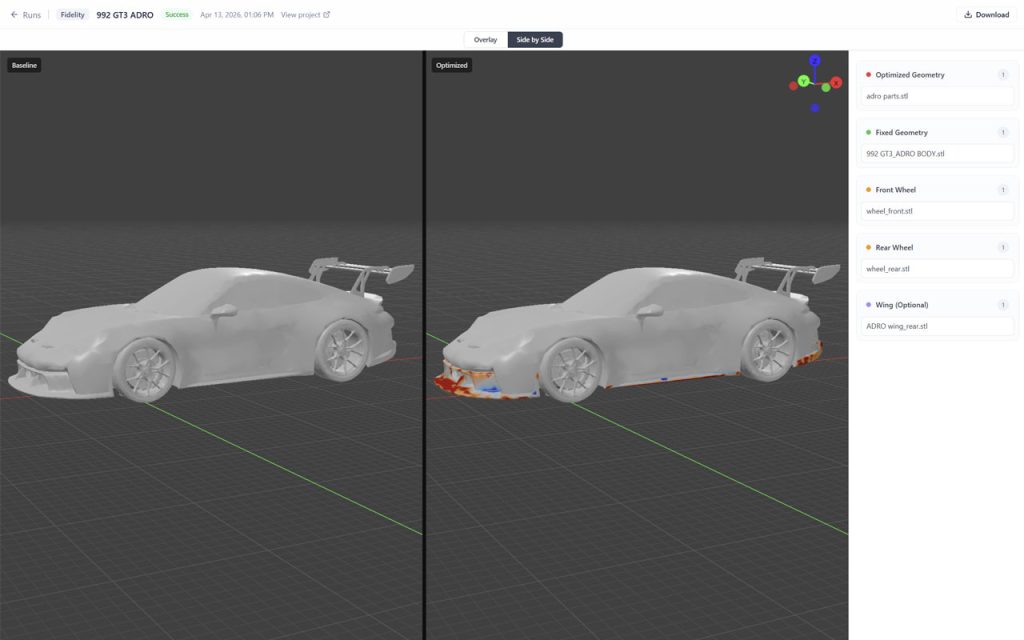Click the red dot beside Optimized Geometry
This screenshot has width=1024, height=640.
[x=868, y=74]
